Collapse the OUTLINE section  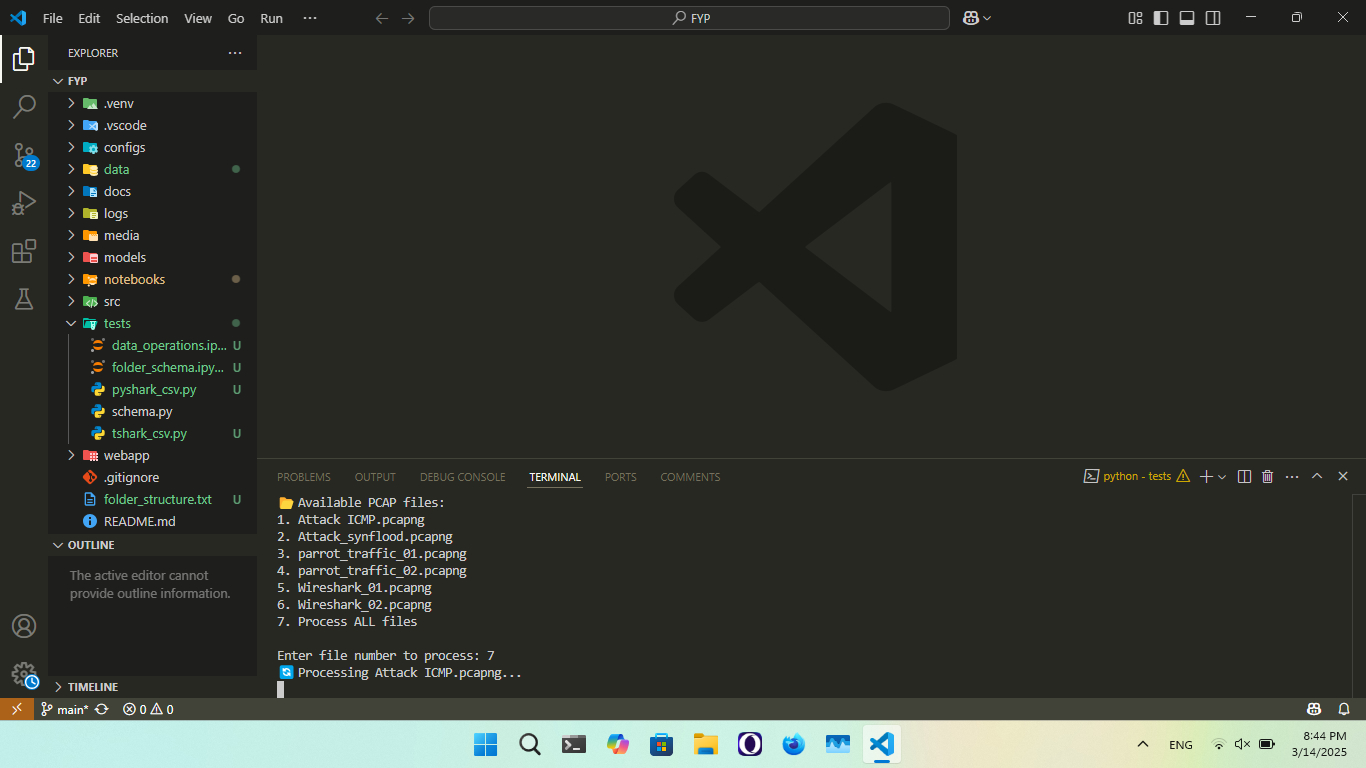(58, 545)
